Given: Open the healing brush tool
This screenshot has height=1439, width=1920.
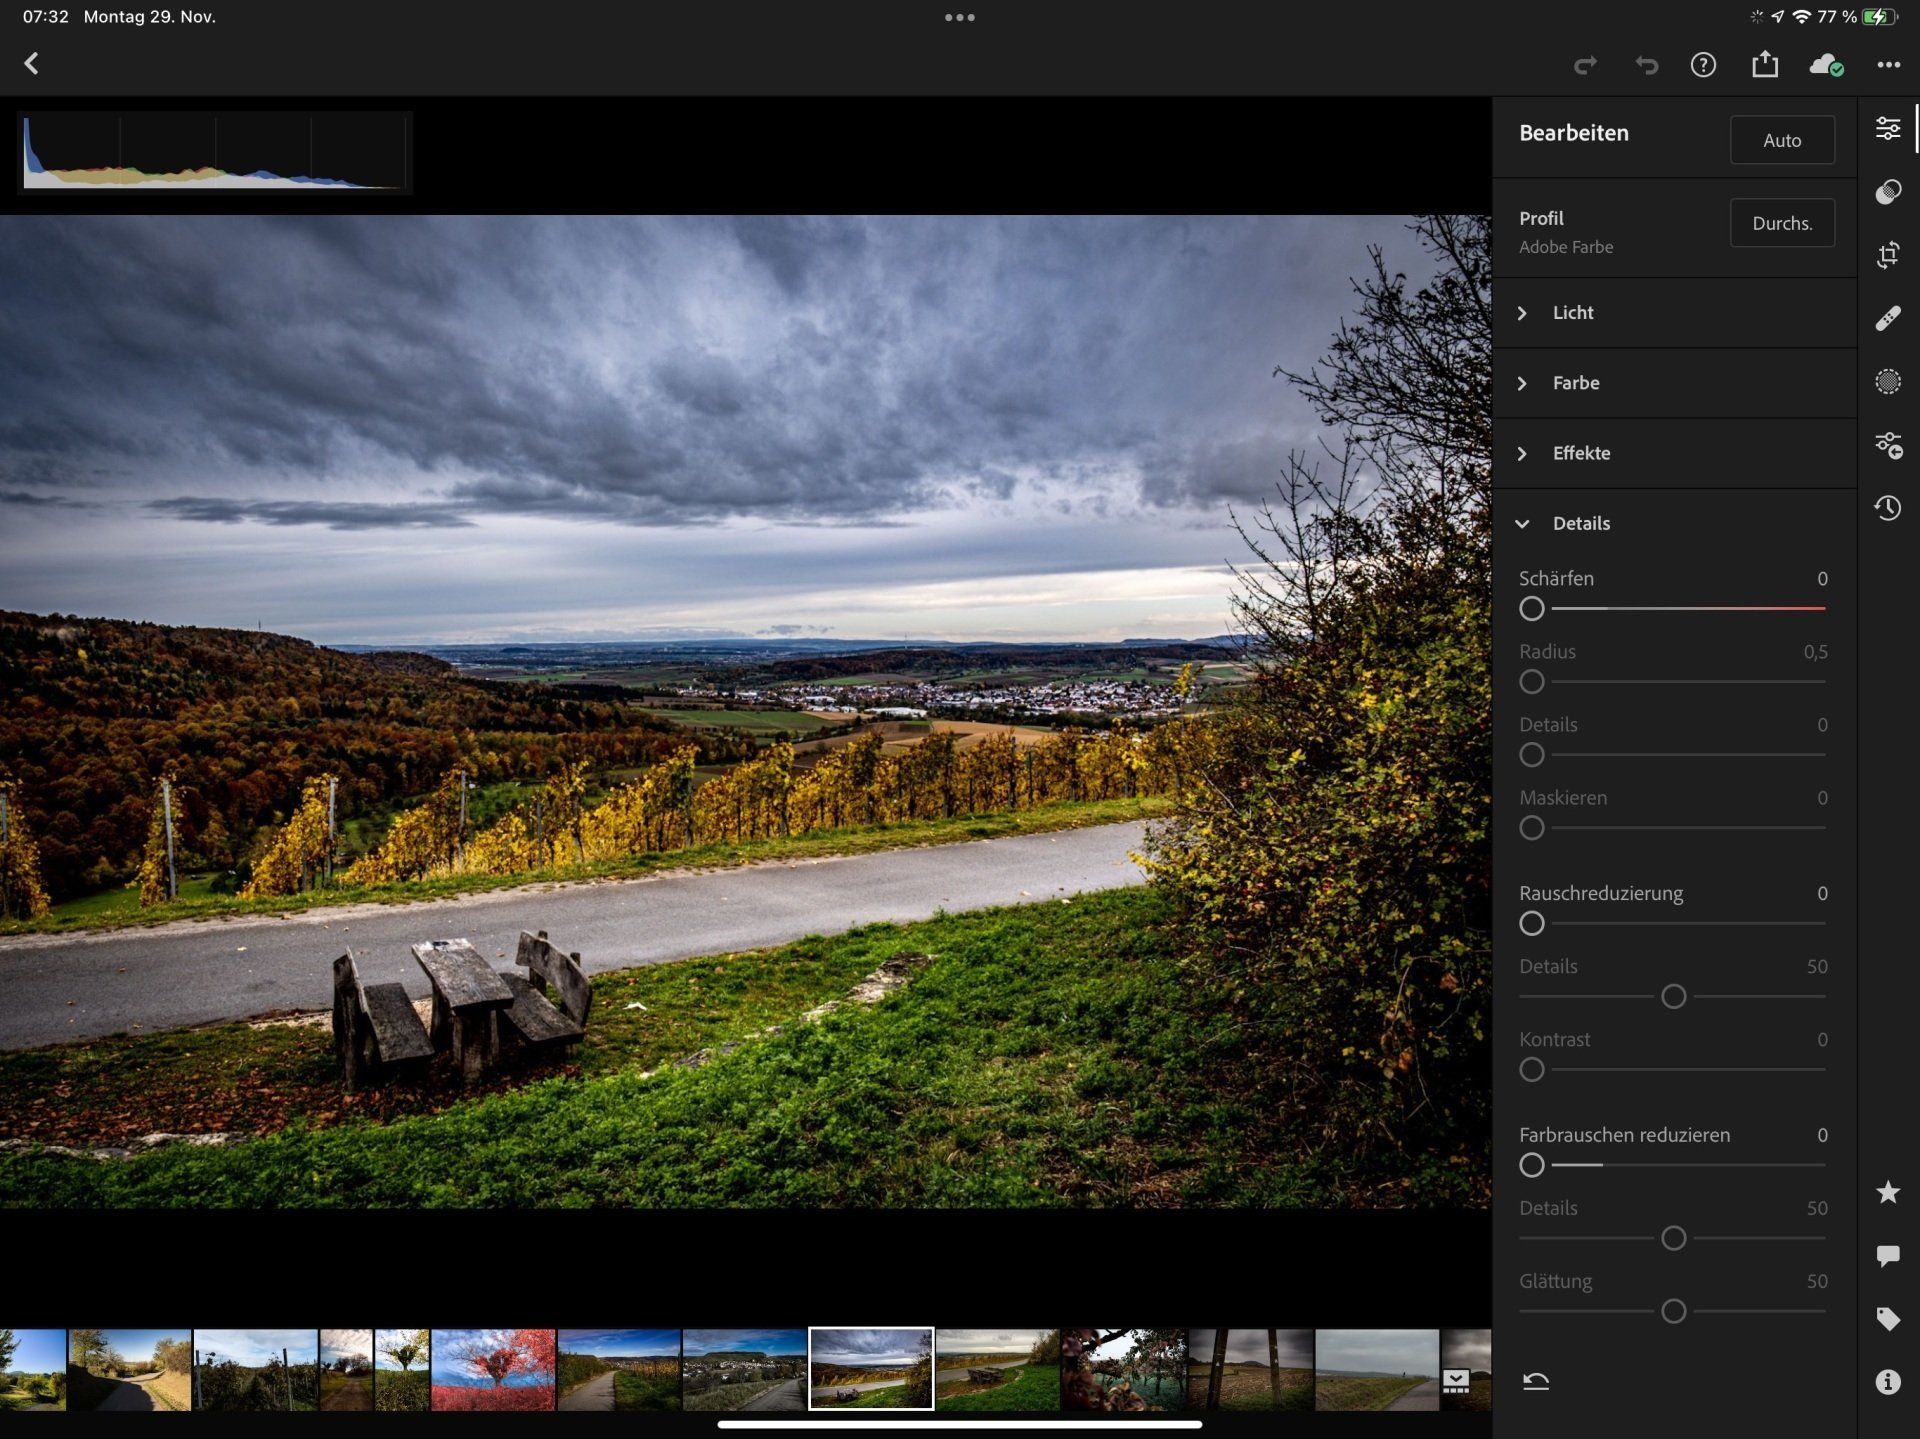Looking at the screenshot, I should 1887,318.
